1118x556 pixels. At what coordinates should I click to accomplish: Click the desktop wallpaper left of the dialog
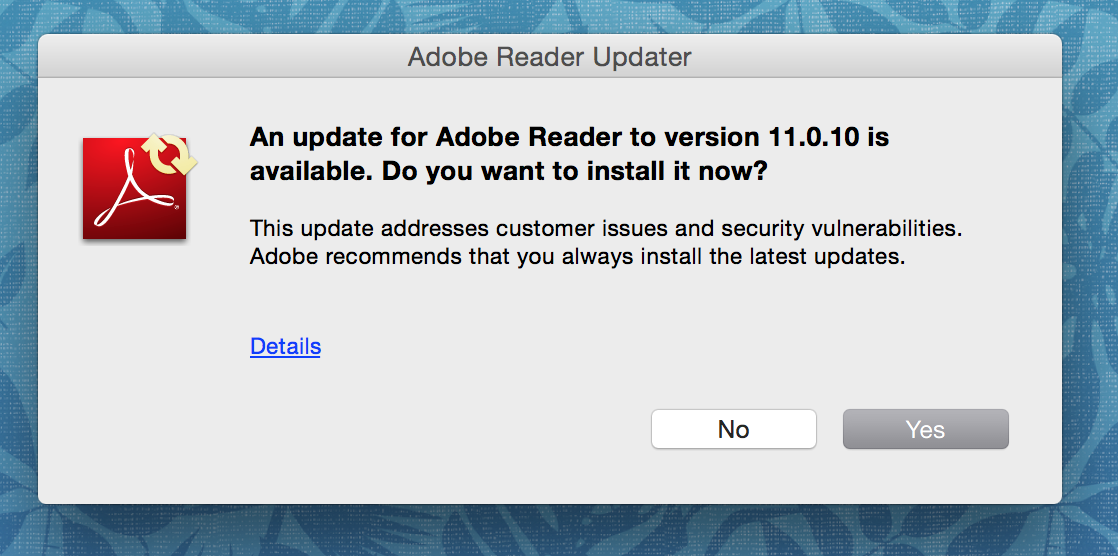18,278
